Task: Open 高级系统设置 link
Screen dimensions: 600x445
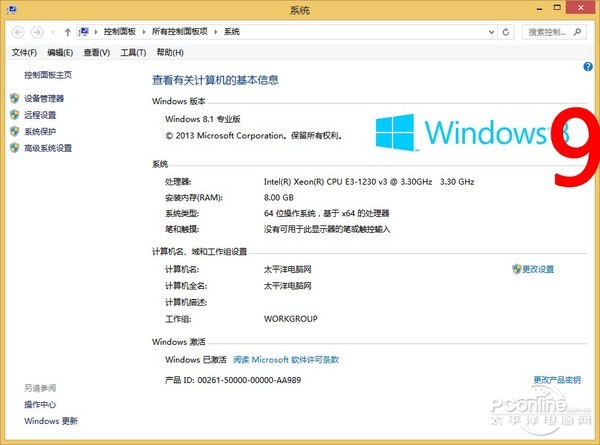Action: pyautogui.click(x=48, y=148)
